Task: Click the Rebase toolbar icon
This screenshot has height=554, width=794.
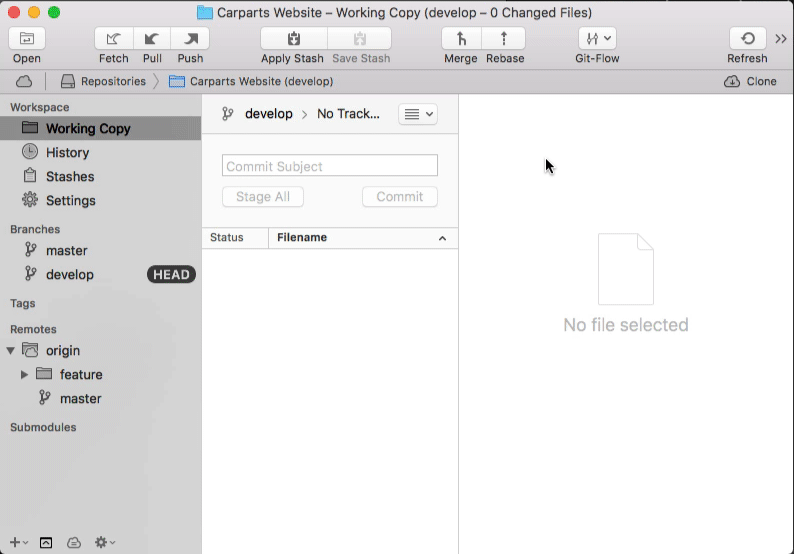Action: click(504, 39)
